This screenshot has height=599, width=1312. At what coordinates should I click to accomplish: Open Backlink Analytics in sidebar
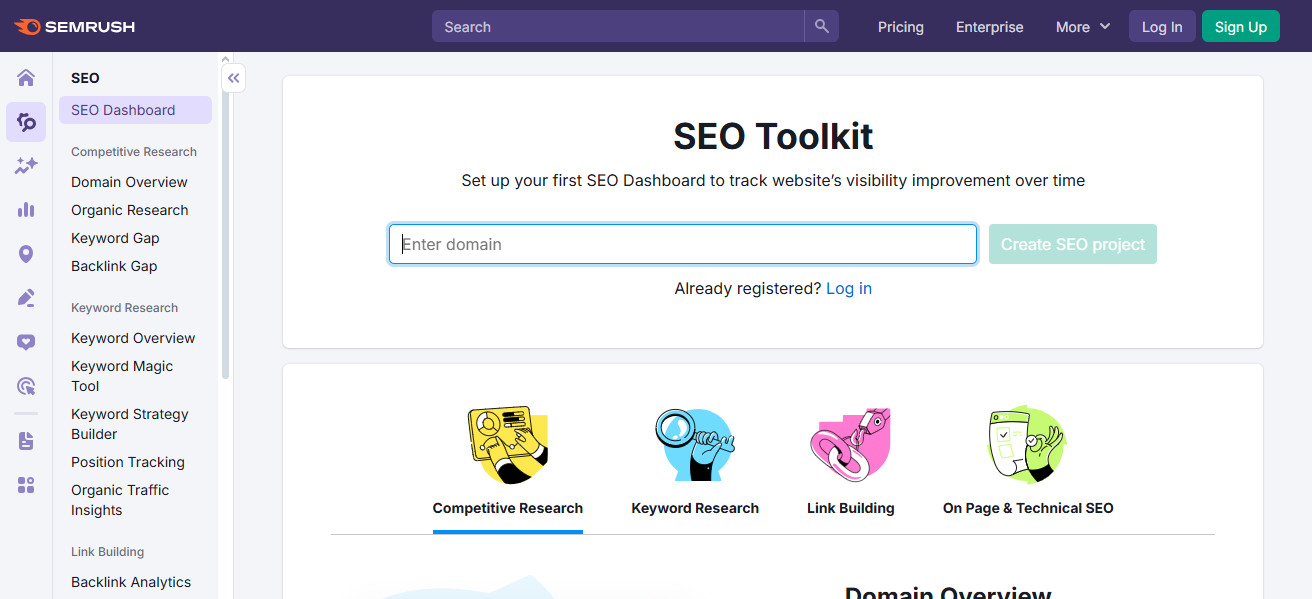[x=131, y=582]
